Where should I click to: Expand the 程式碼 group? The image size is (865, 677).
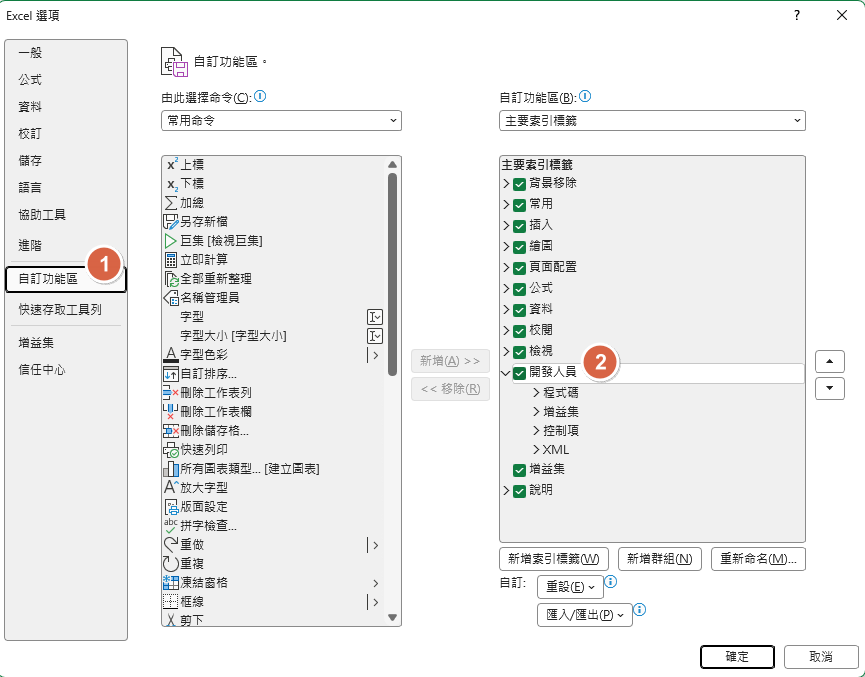[536, 393]
